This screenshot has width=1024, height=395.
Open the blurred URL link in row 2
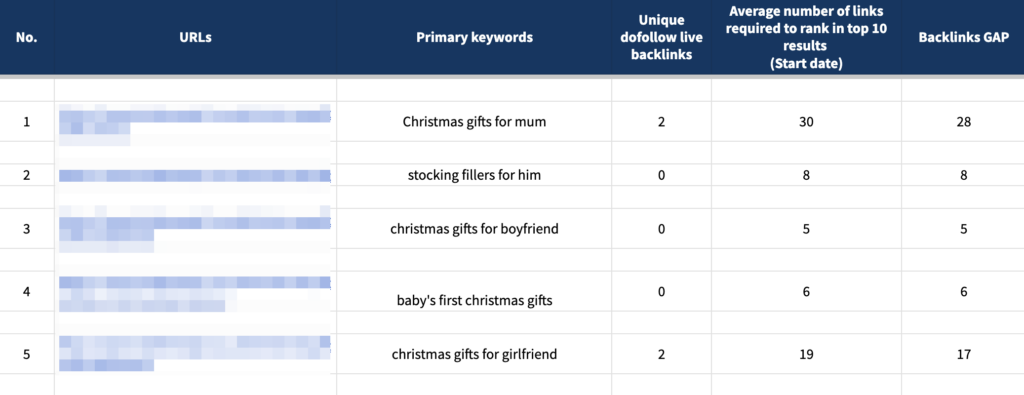[195, 175]
